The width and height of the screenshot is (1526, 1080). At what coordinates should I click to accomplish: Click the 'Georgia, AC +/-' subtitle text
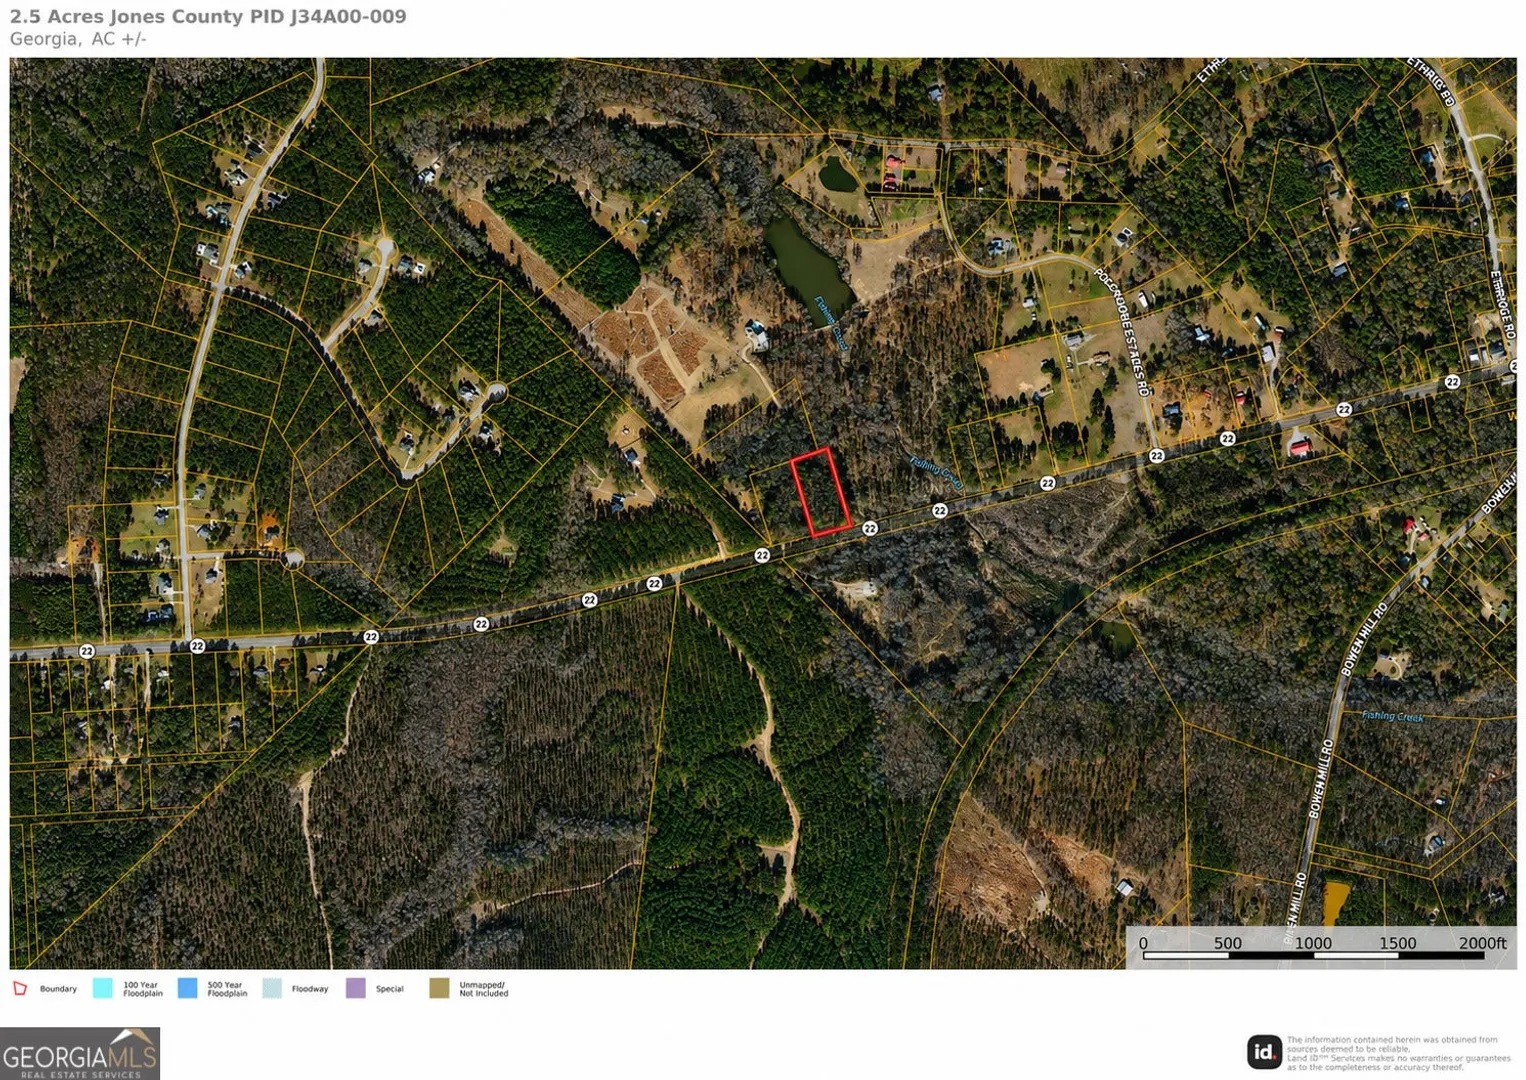coord(78,39)
